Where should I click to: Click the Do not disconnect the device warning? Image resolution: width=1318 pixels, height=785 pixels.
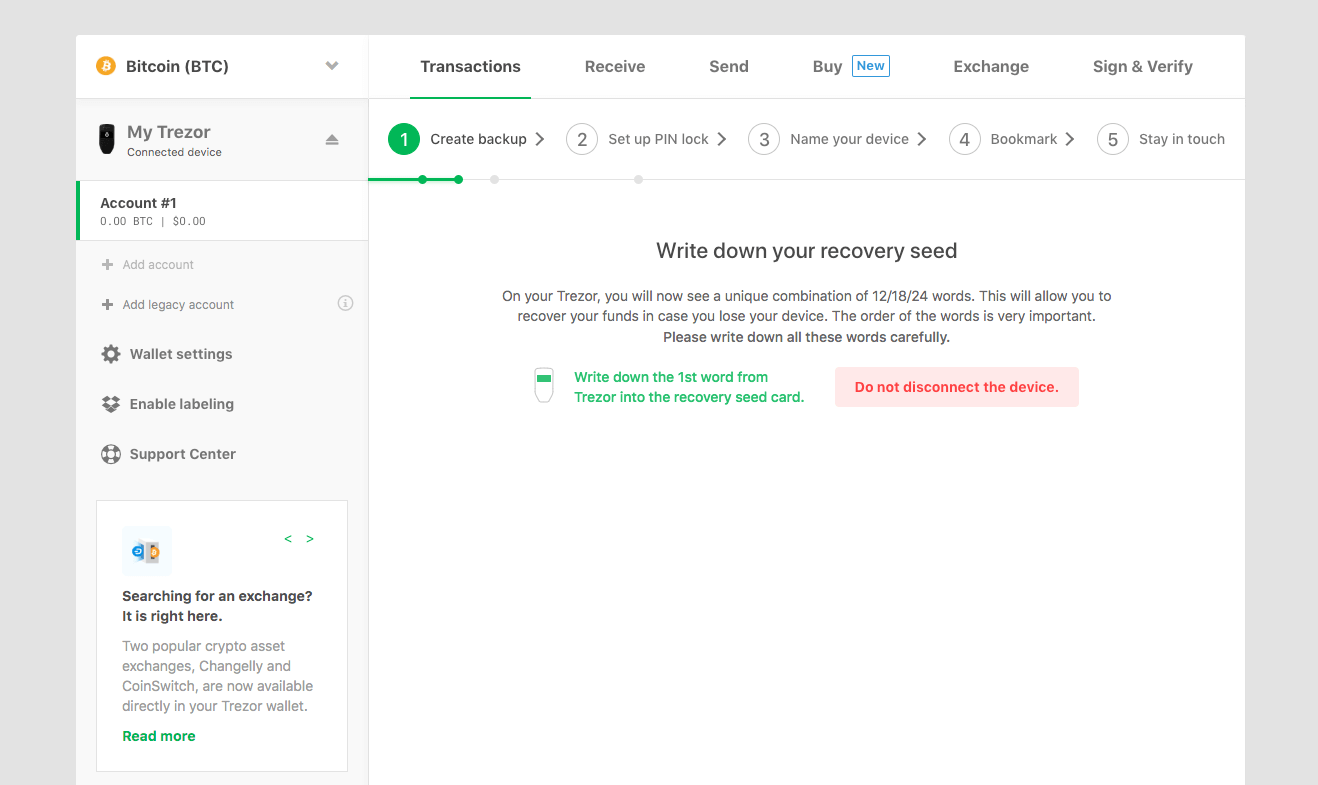pyautogui.click(x=957, y=387)
